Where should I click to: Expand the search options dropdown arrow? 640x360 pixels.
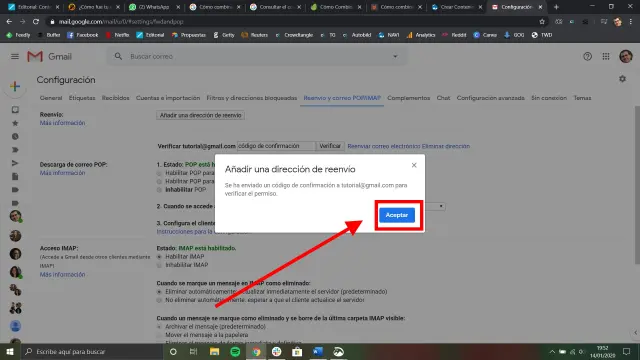tap(395, 56)
